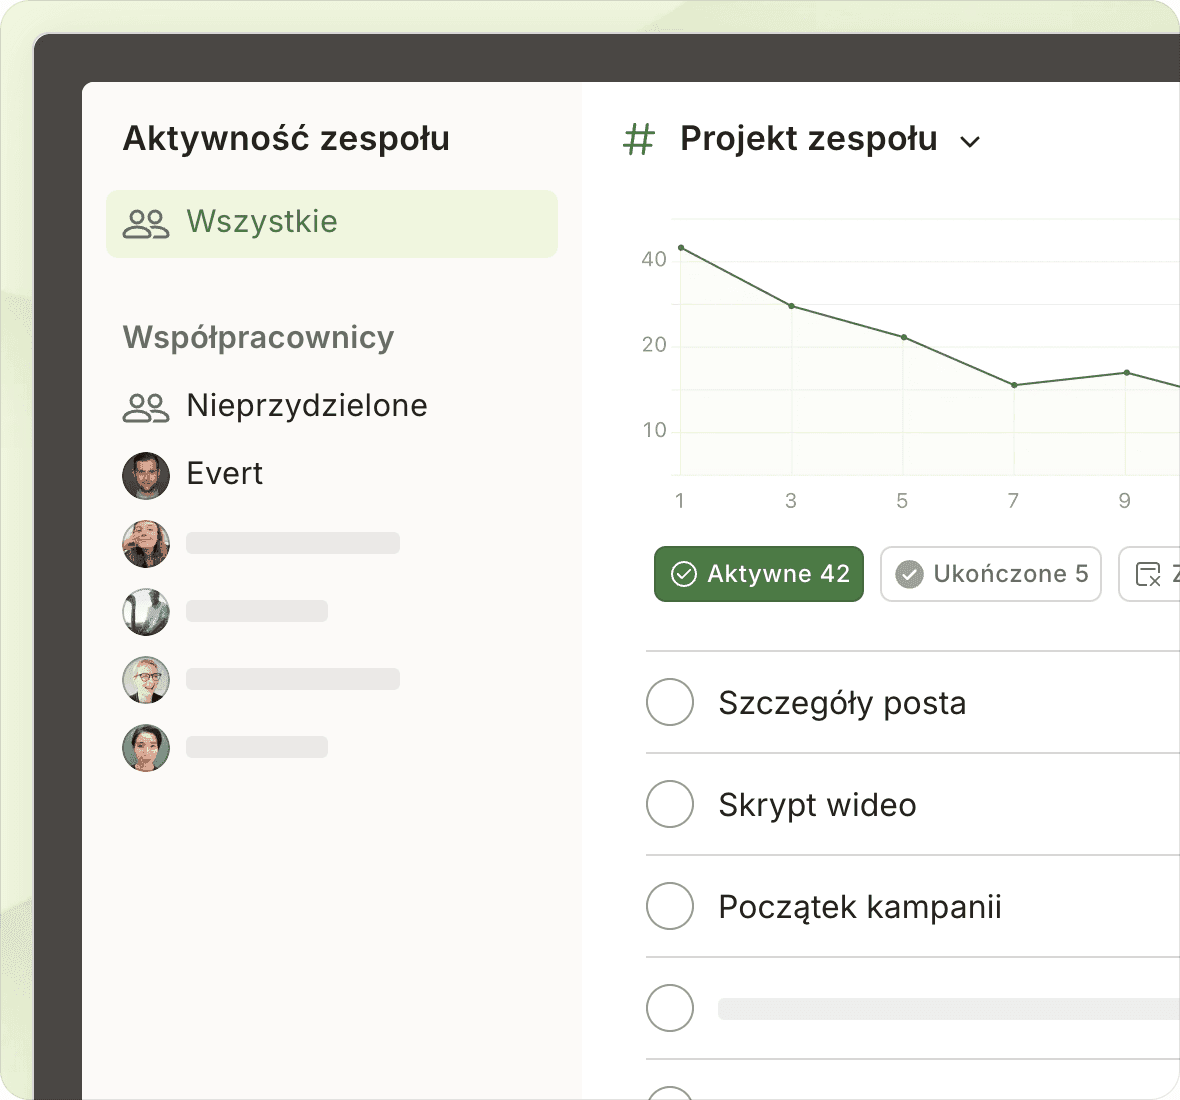
Task: Click the hash icon beside Projekt zespołu
Action: [x=639, y=140]
